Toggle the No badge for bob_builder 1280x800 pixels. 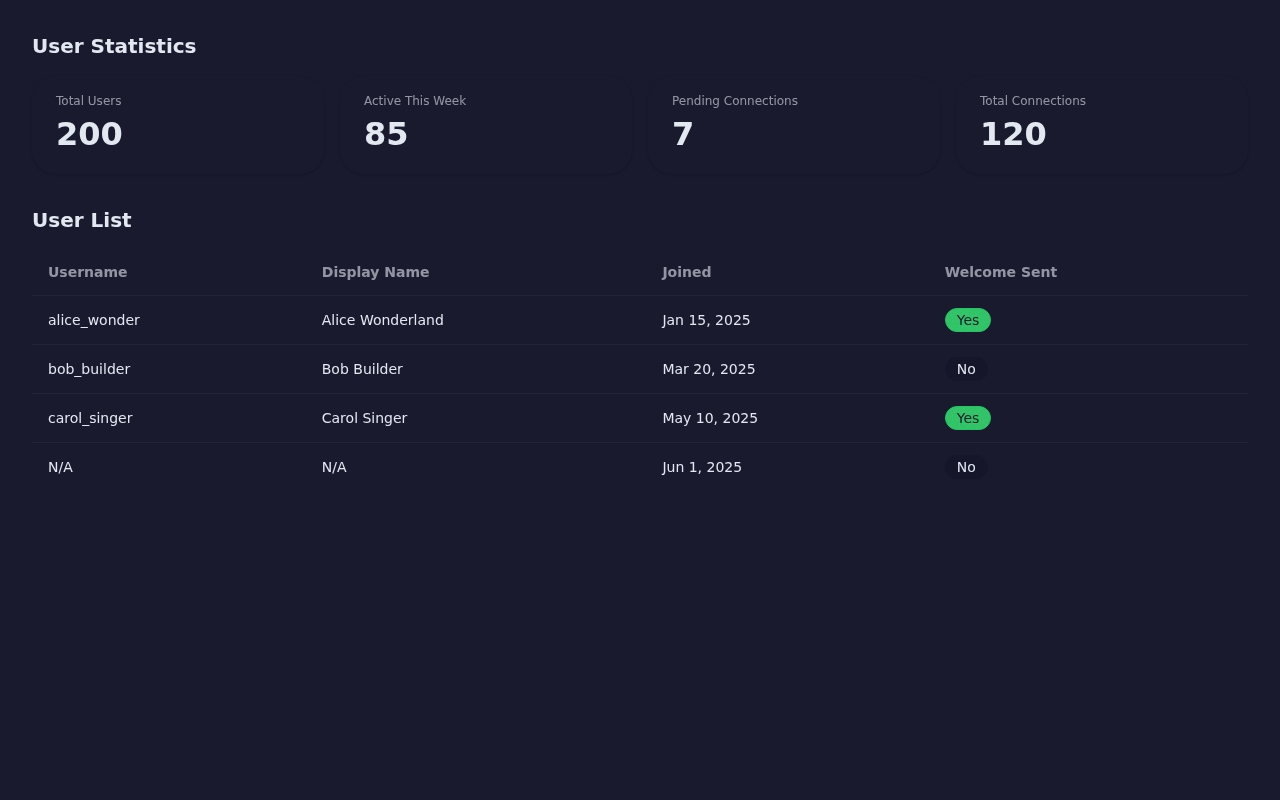tap(966, 369)
